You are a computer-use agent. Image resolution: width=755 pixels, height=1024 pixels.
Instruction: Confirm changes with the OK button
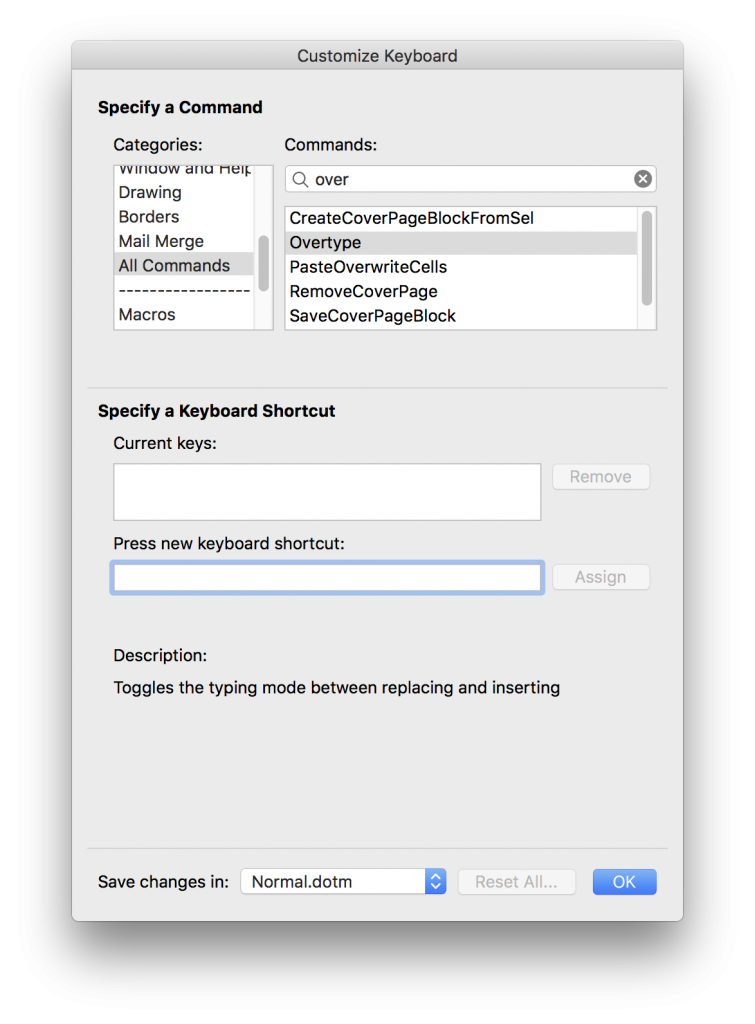coord(624,881)
